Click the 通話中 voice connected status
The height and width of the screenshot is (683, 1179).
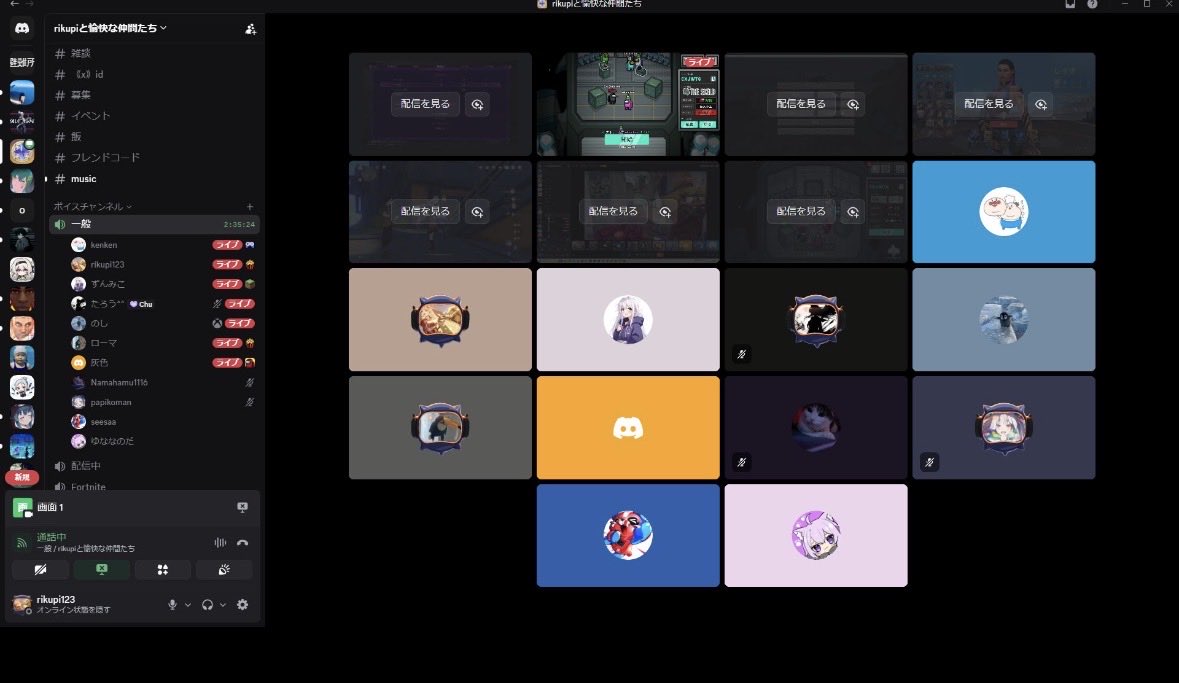[x=51, y=537]
